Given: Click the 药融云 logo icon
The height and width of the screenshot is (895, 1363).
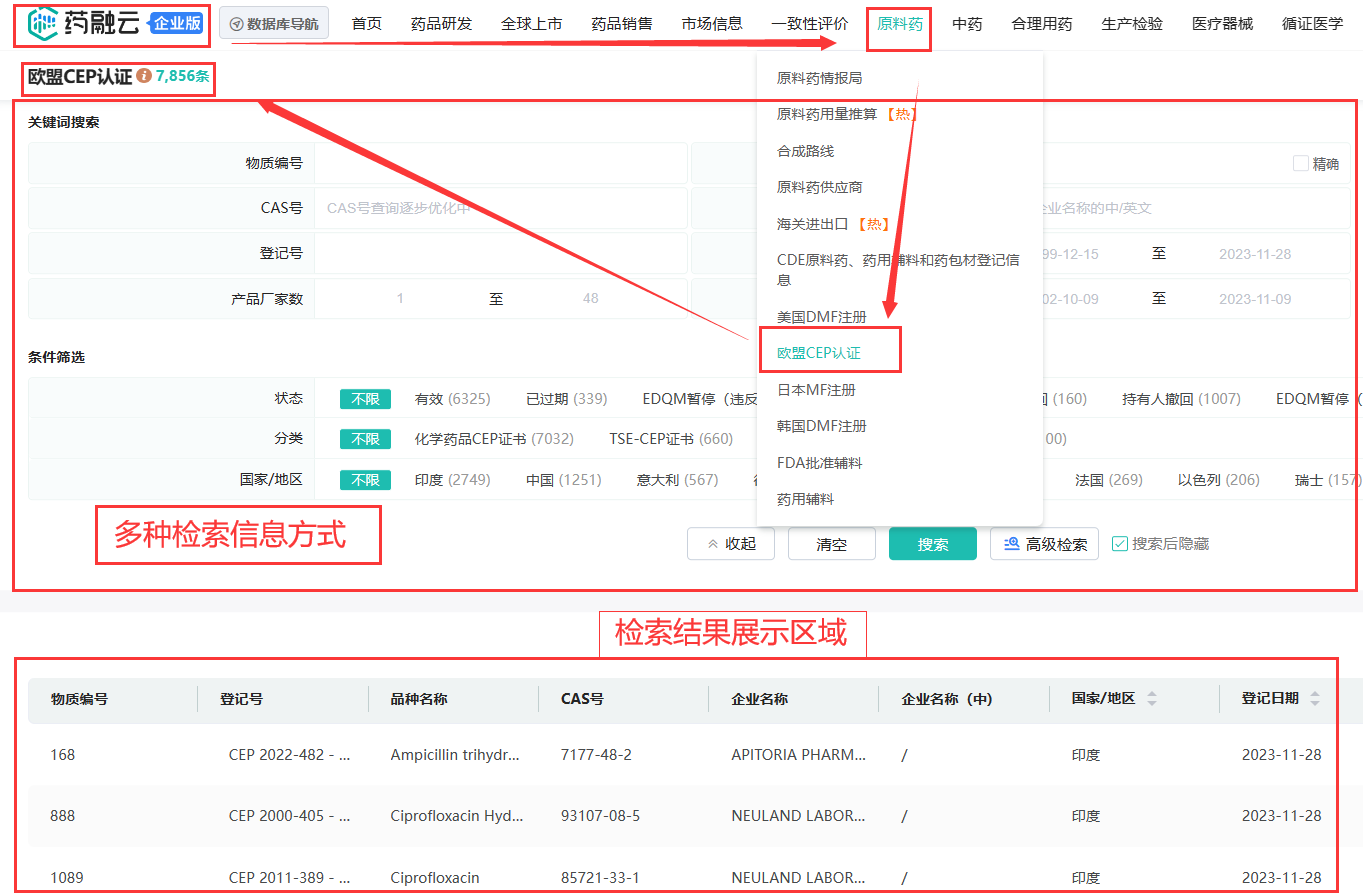Looking at the screenshot, I should (x=42, y=25).
